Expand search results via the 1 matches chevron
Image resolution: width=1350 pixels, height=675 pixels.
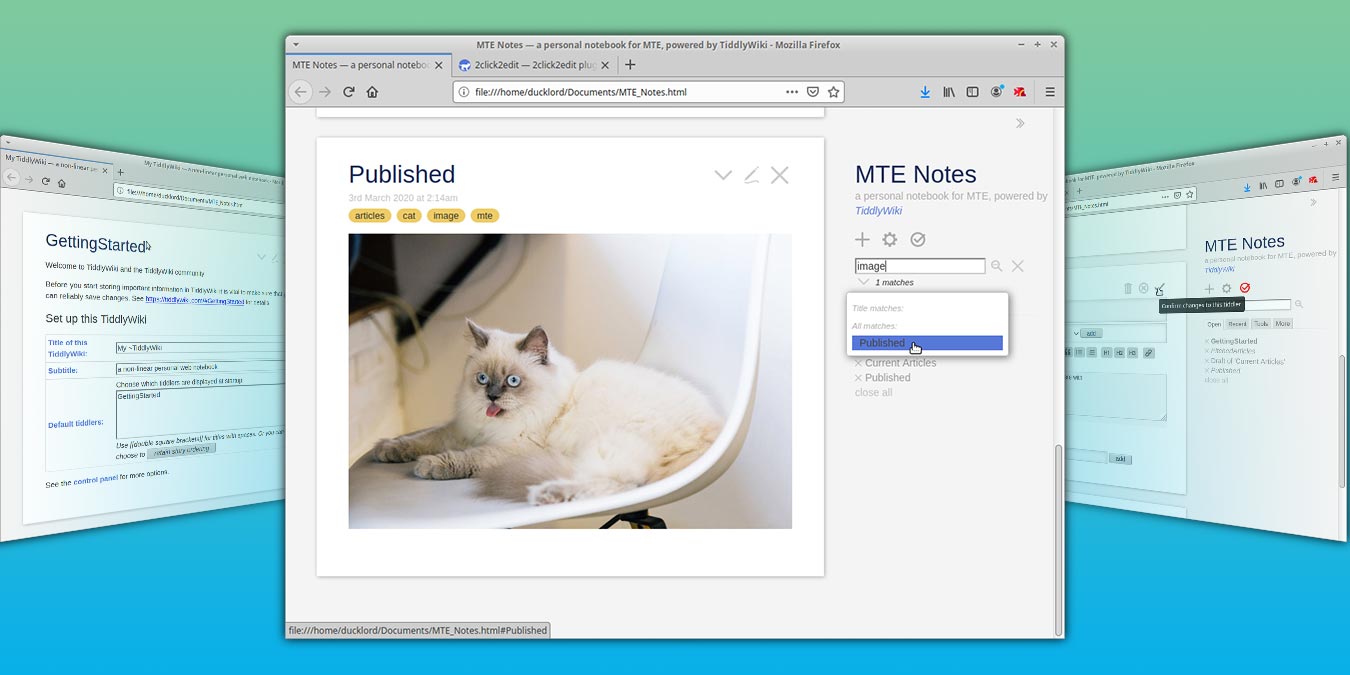[x=862, y=282]
